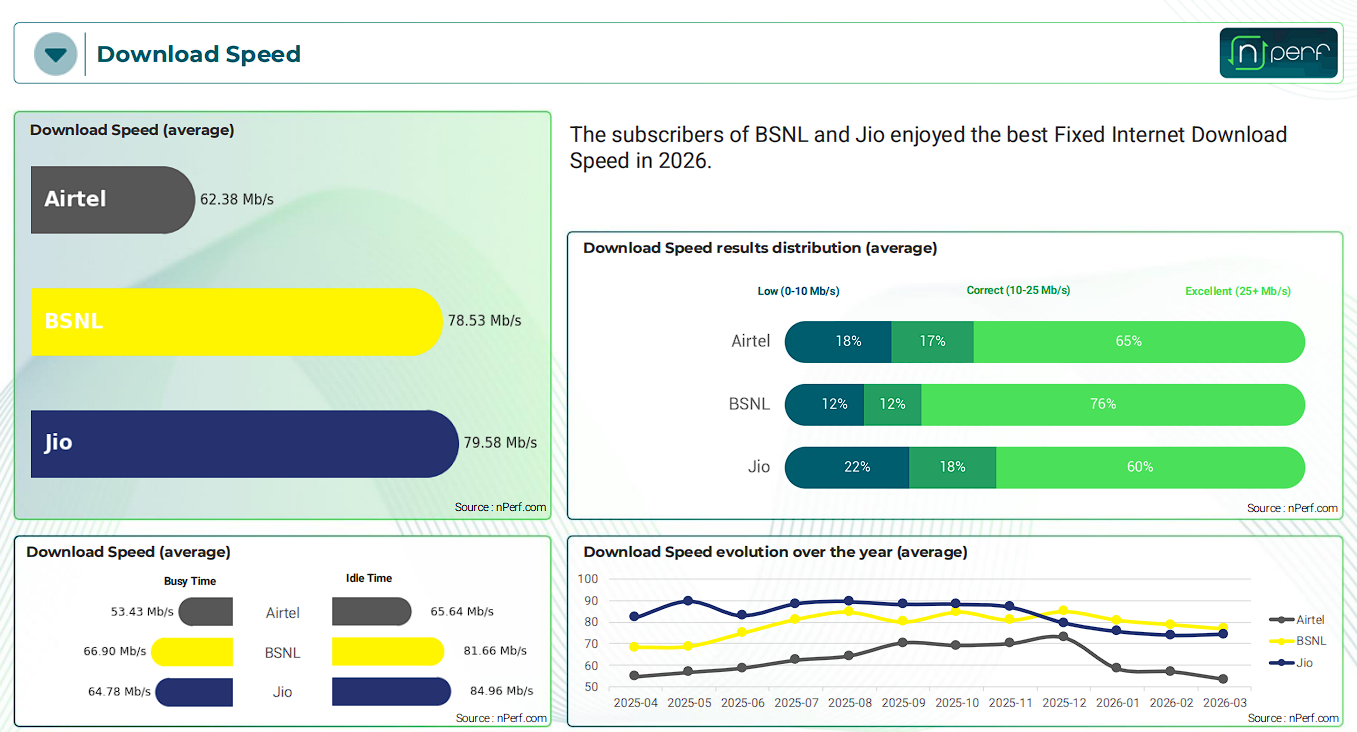
Task: Toggle the Jio legend entry in line chart
Action: tap(1297, 663)
